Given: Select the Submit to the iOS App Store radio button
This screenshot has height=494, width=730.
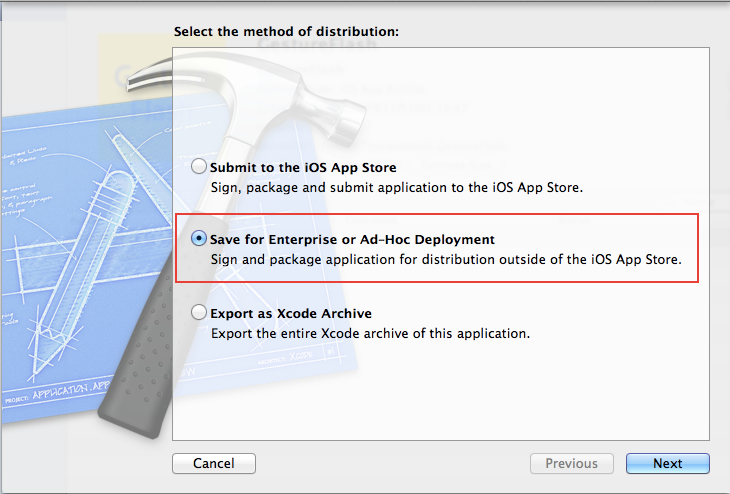Looking at the screenshot, I should coord(199,167).
